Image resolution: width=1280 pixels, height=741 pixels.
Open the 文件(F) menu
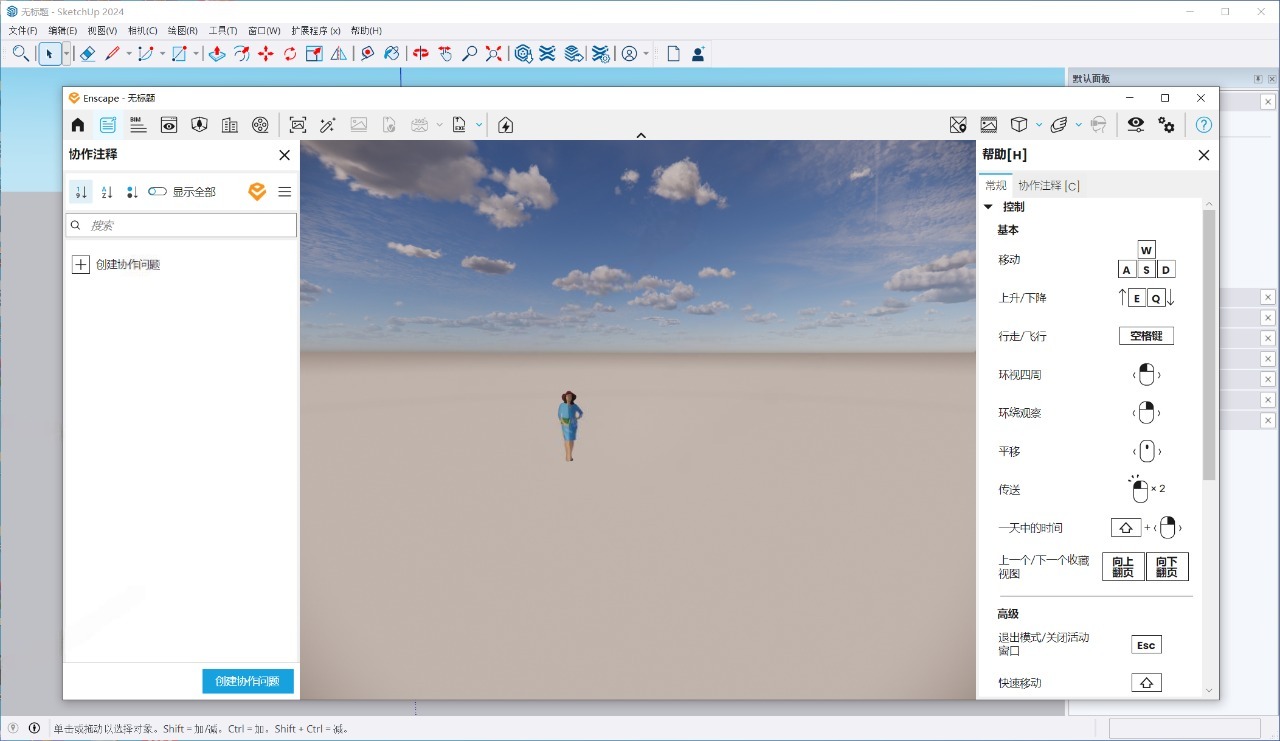(x=22, y=31)
